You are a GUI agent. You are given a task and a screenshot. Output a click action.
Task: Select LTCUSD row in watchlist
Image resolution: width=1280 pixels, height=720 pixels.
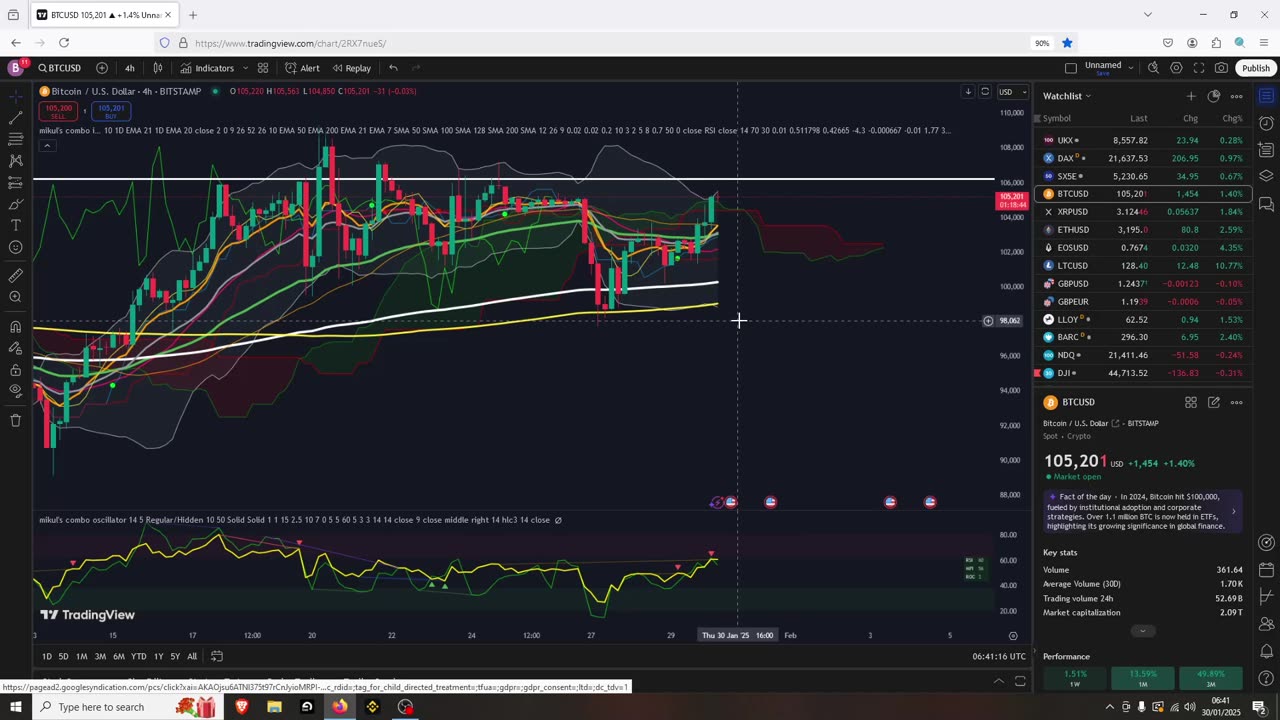pyautogui.click(x=1143, y=266)
